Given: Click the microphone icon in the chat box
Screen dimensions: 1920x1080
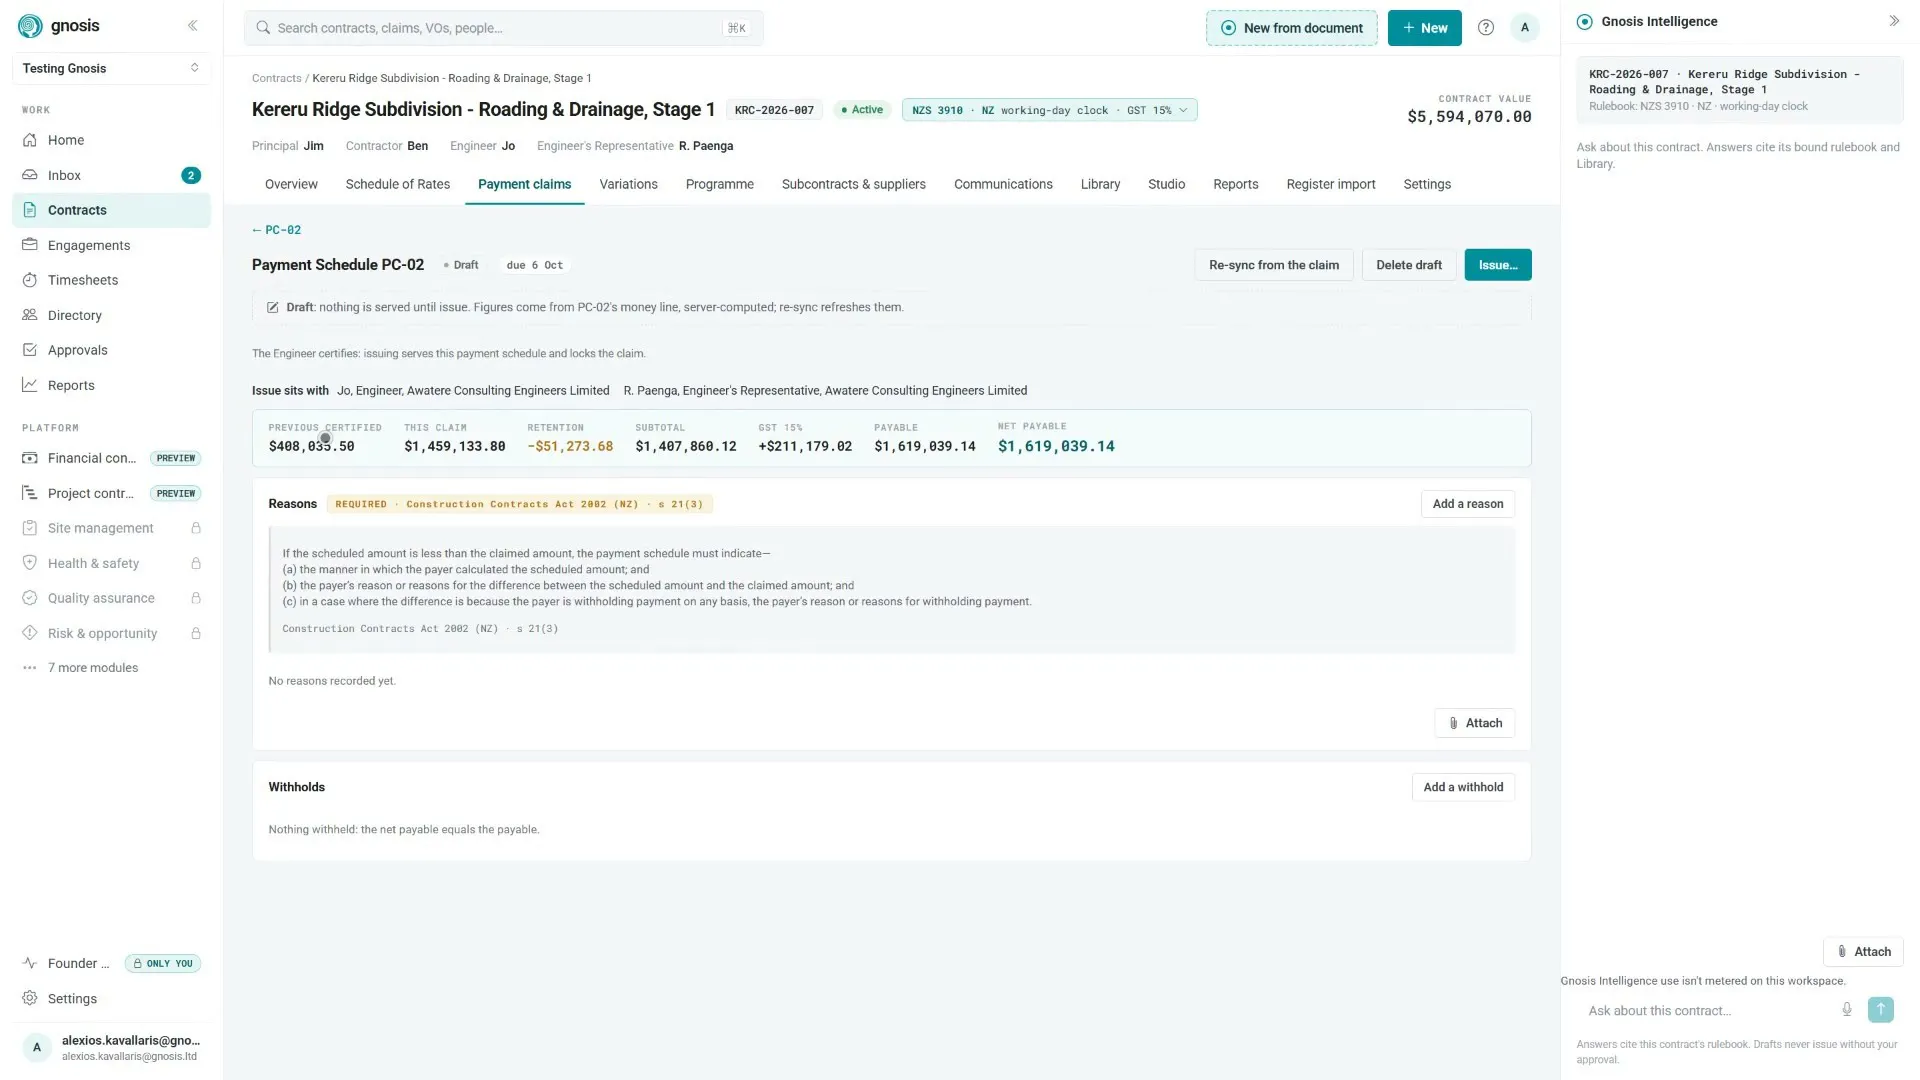Looking at the screenshot, I should 1847,1010.
